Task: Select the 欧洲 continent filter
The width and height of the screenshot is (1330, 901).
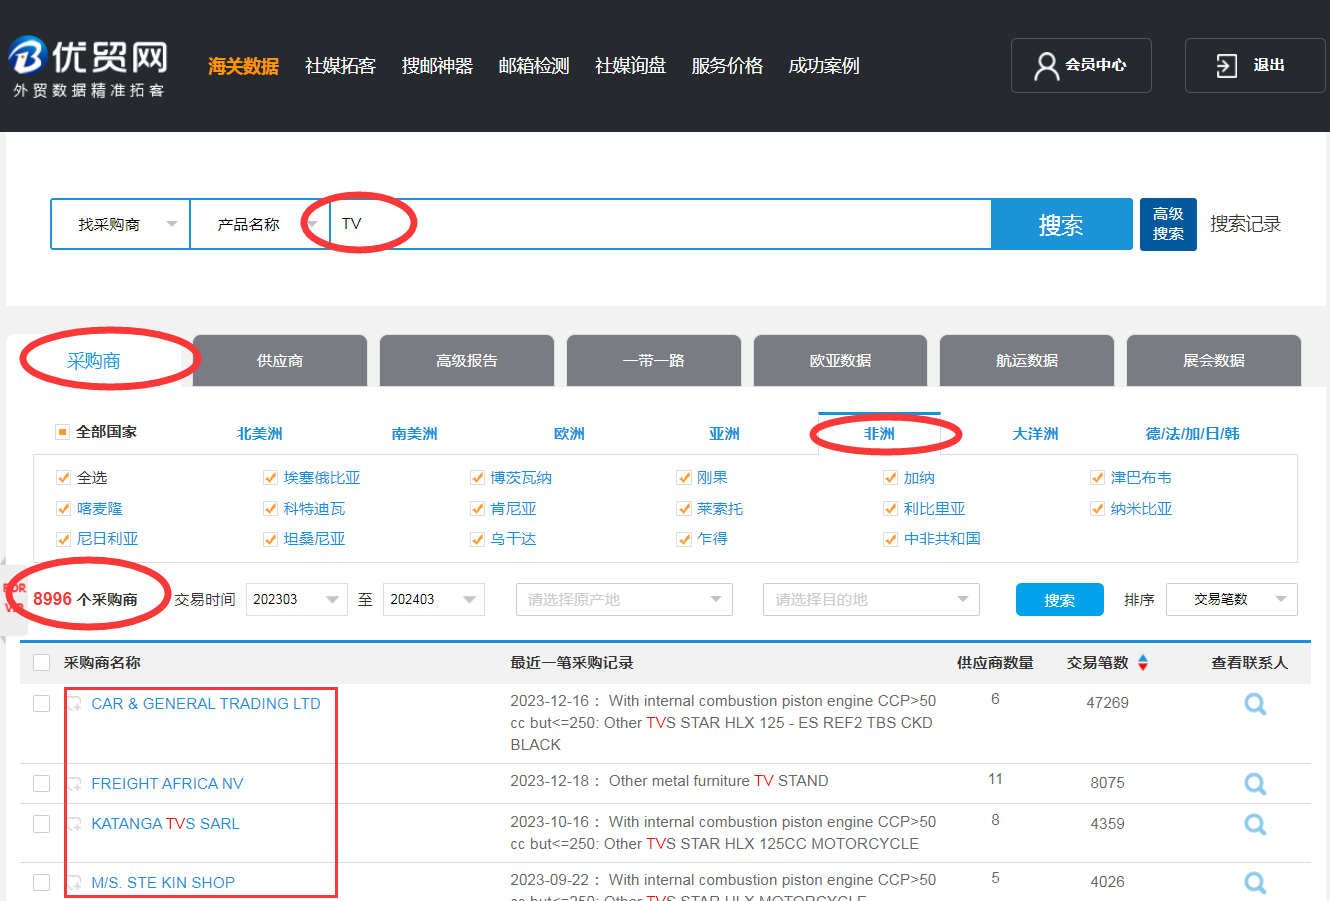Action: pos(569,433)
